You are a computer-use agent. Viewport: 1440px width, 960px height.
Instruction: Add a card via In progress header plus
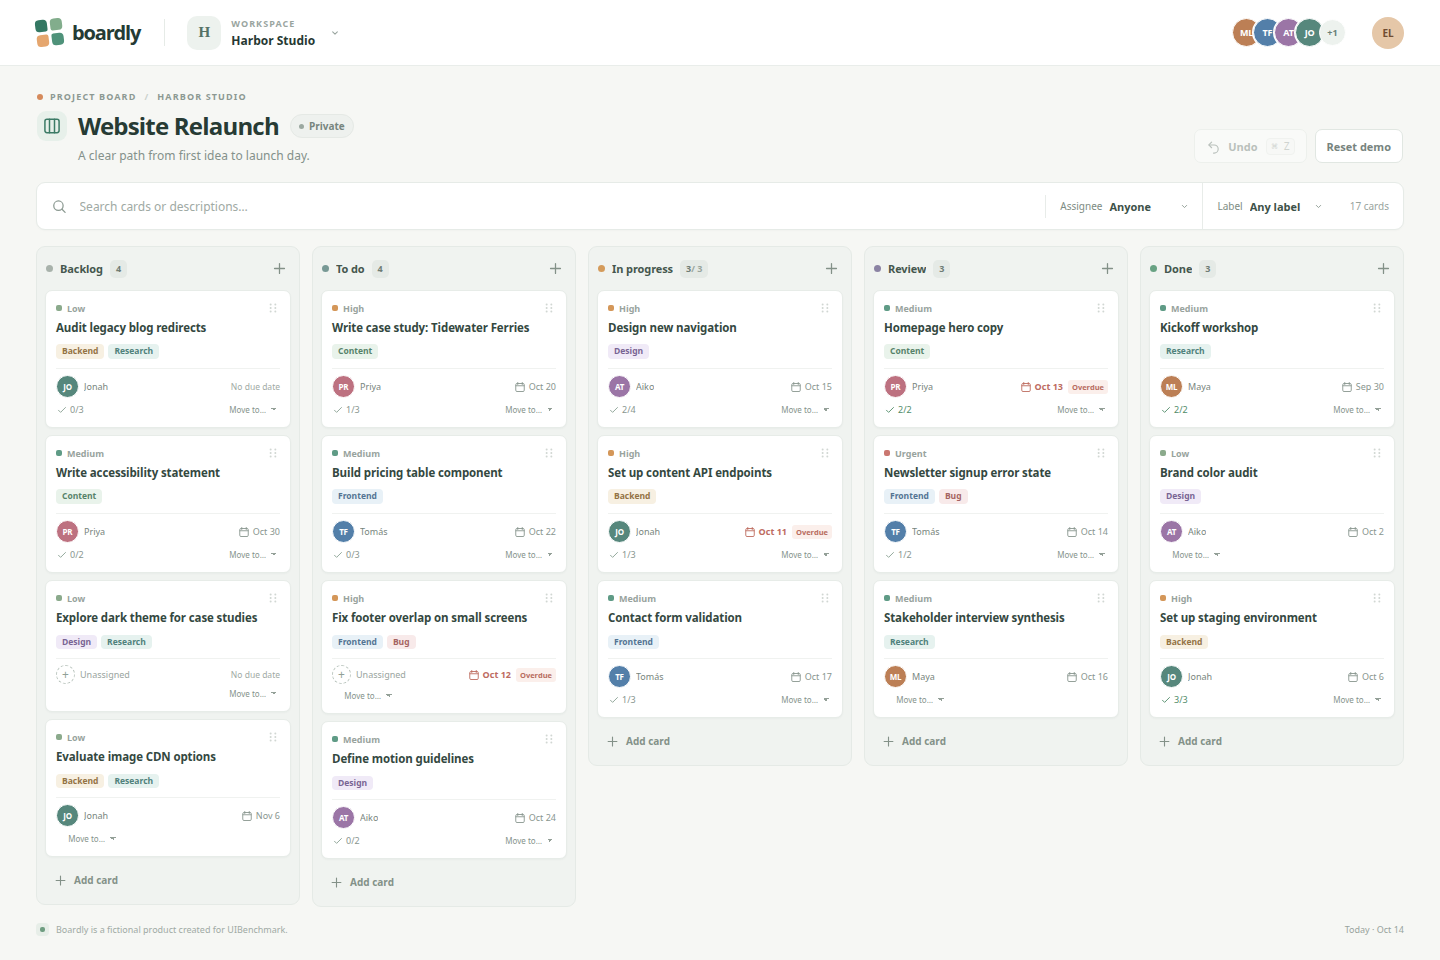831,269
